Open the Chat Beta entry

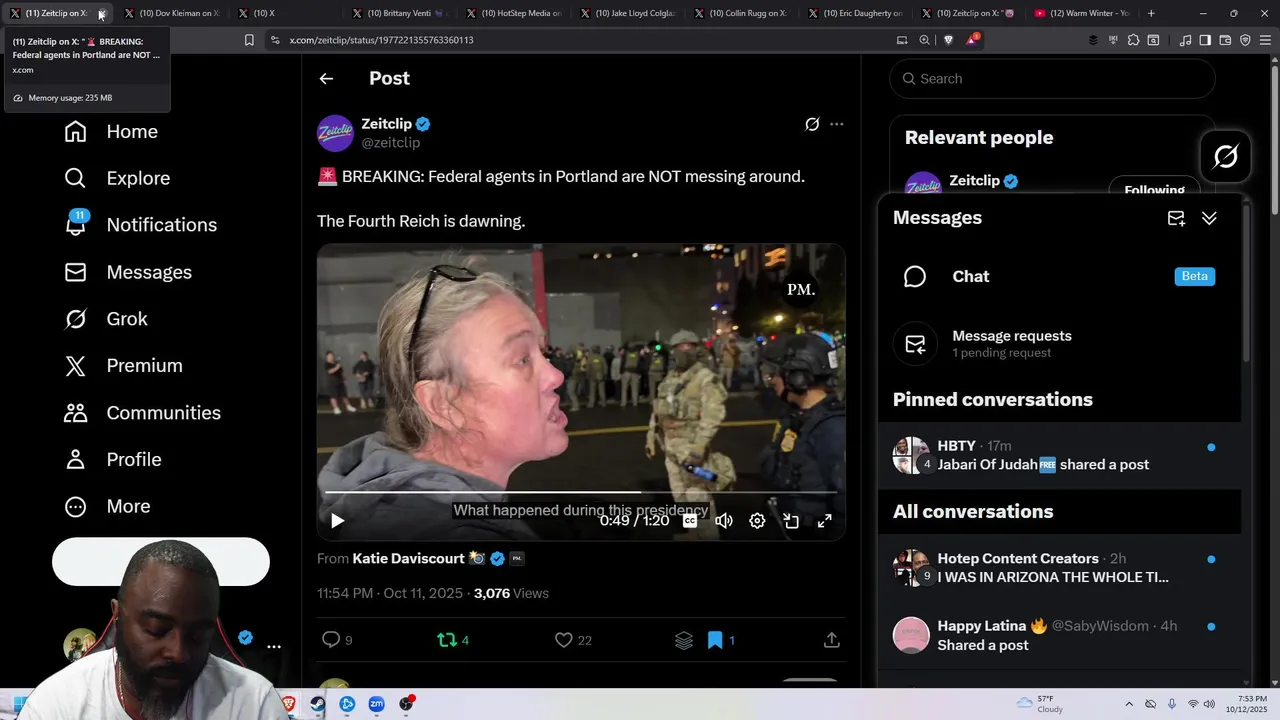click(x=1059, y=276)
